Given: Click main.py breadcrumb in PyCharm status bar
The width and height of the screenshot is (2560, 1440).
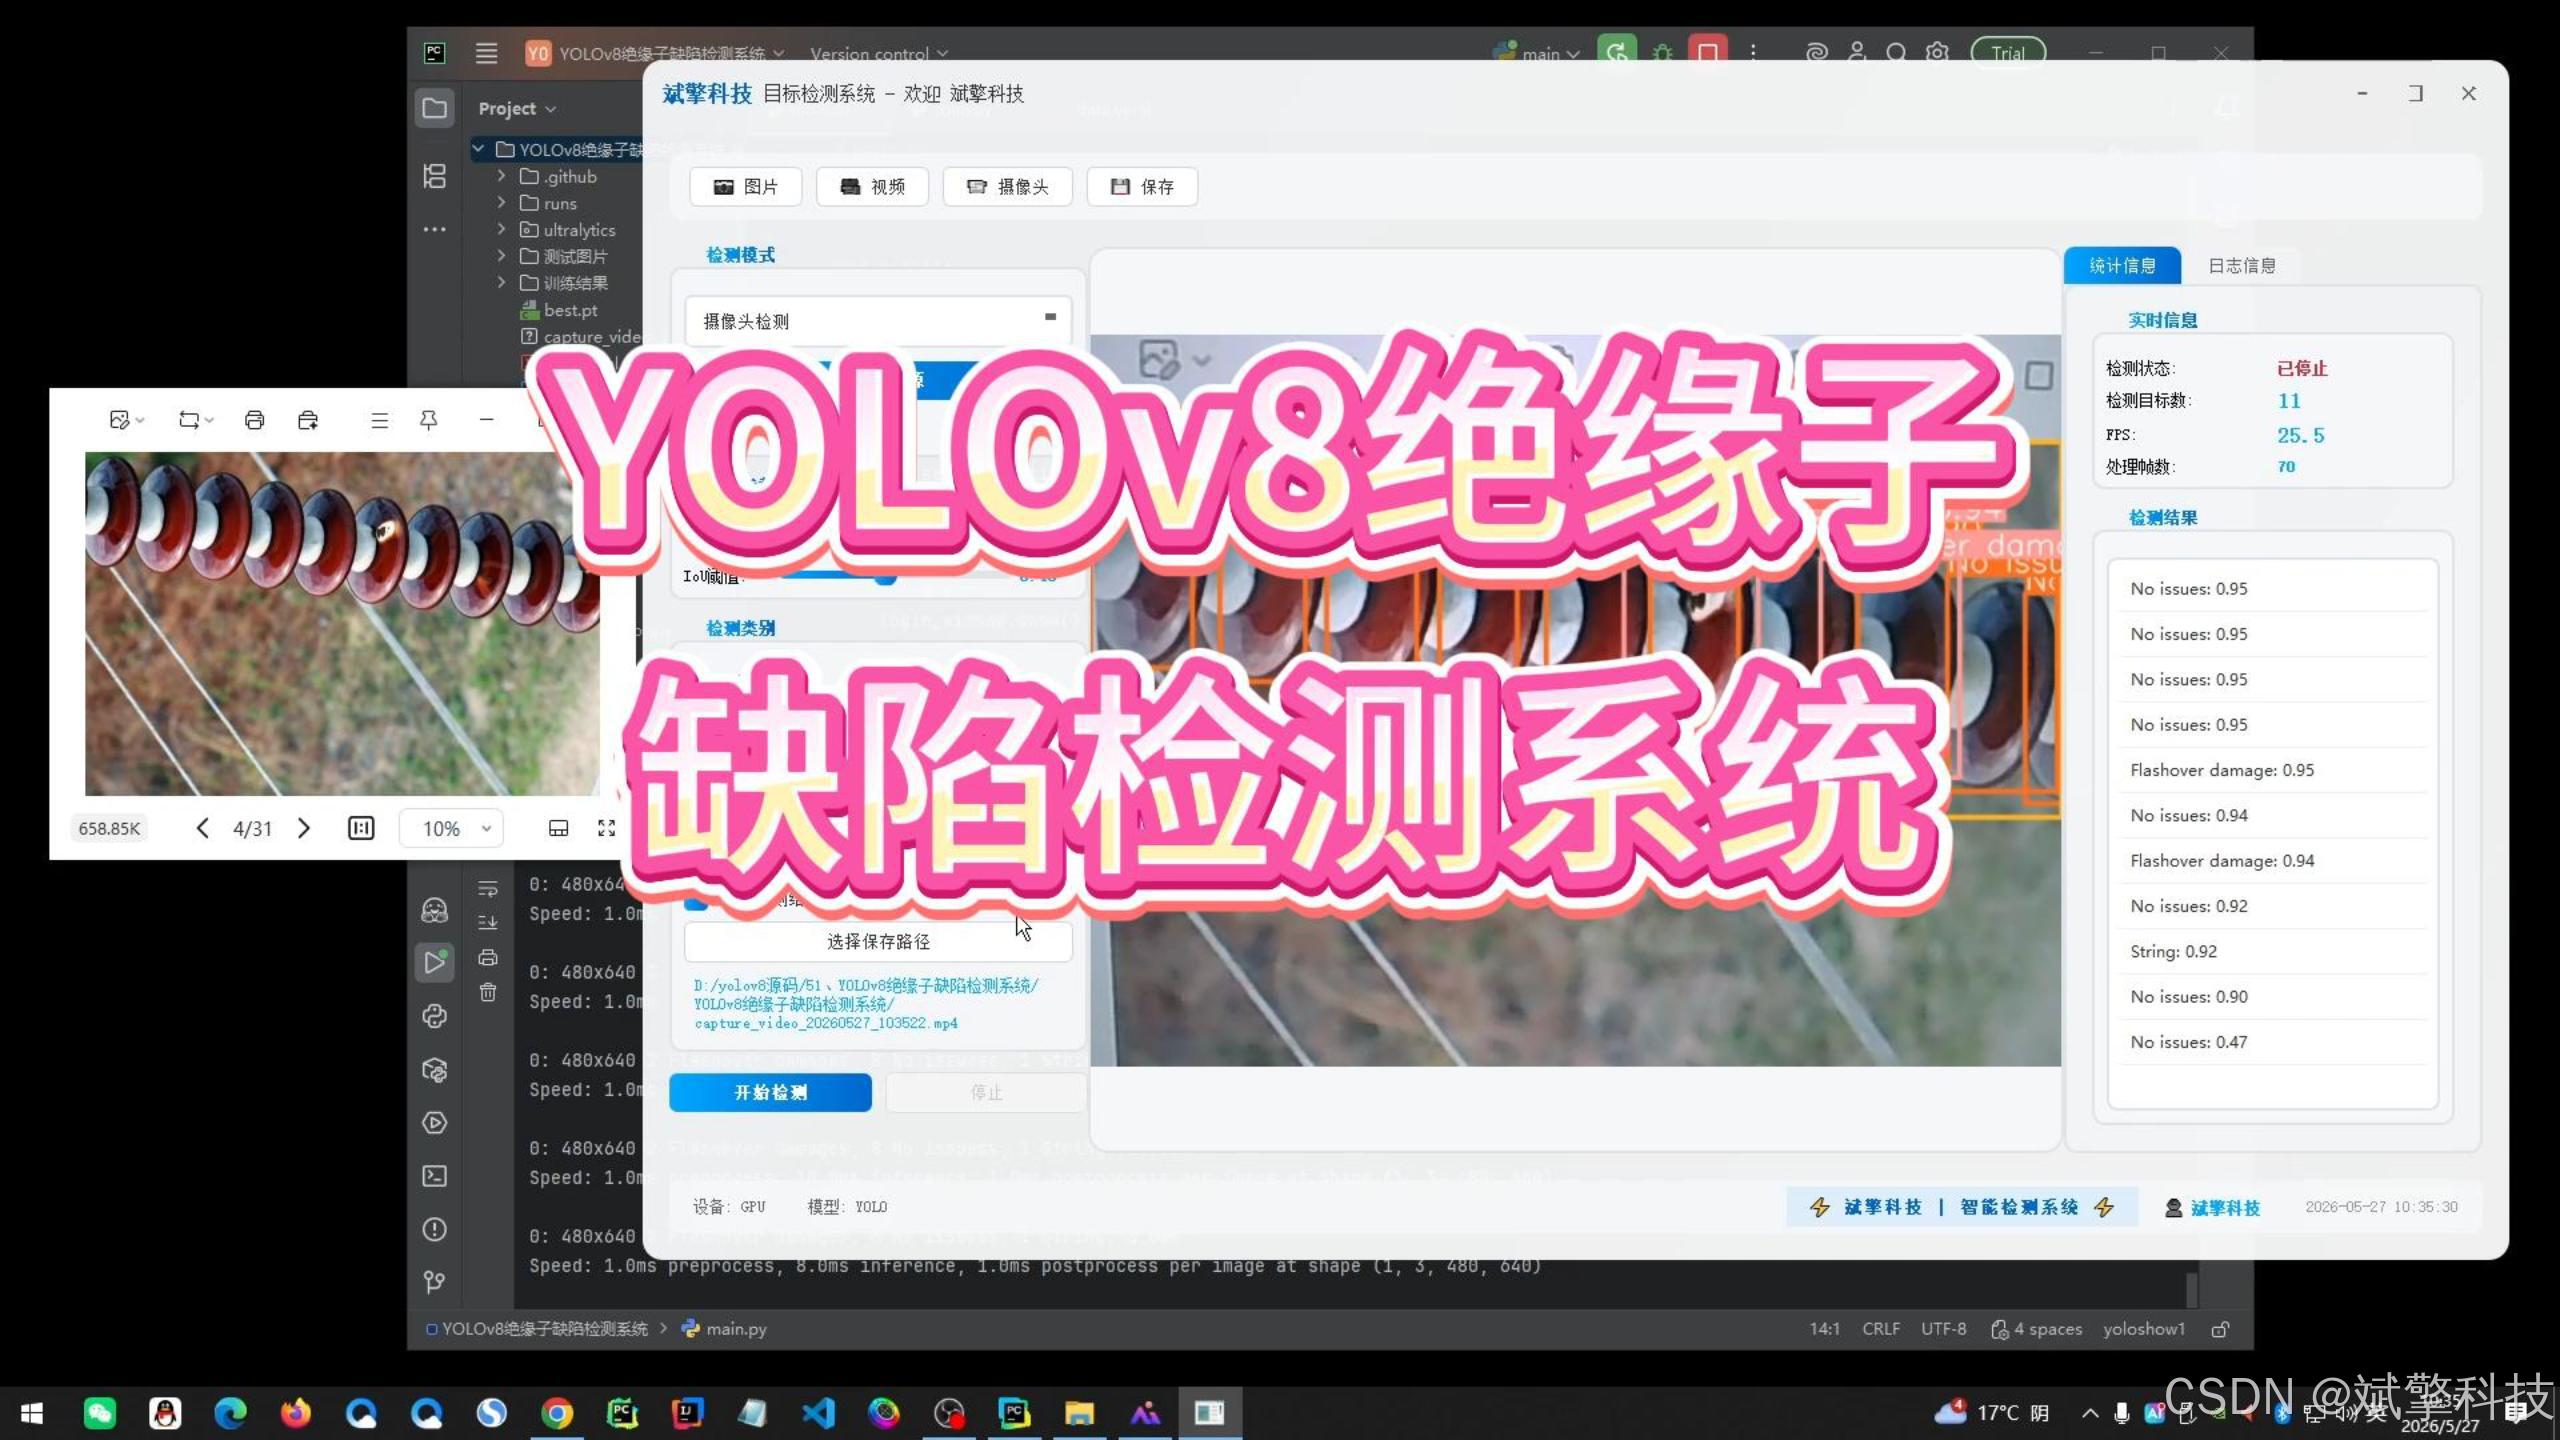Looking at the screenshot, I should click(725, 1329).
